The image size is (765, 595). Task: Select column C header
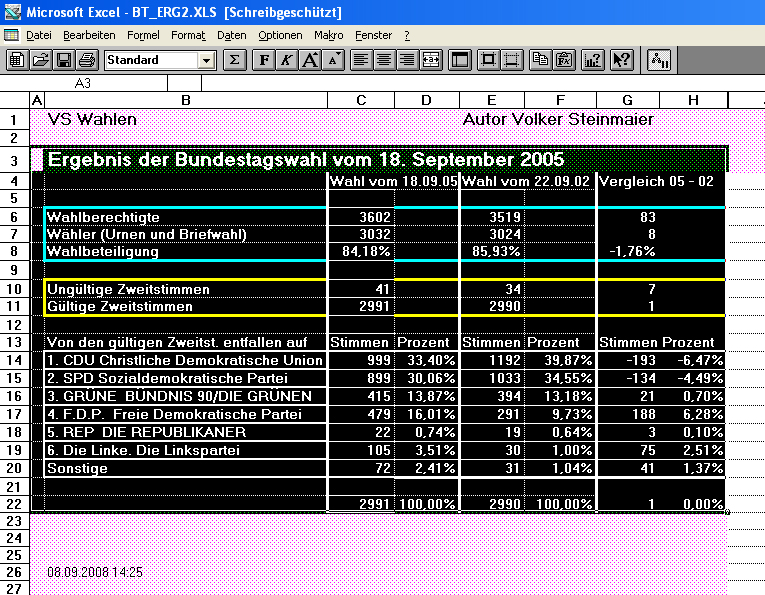[x=360, y=100]
